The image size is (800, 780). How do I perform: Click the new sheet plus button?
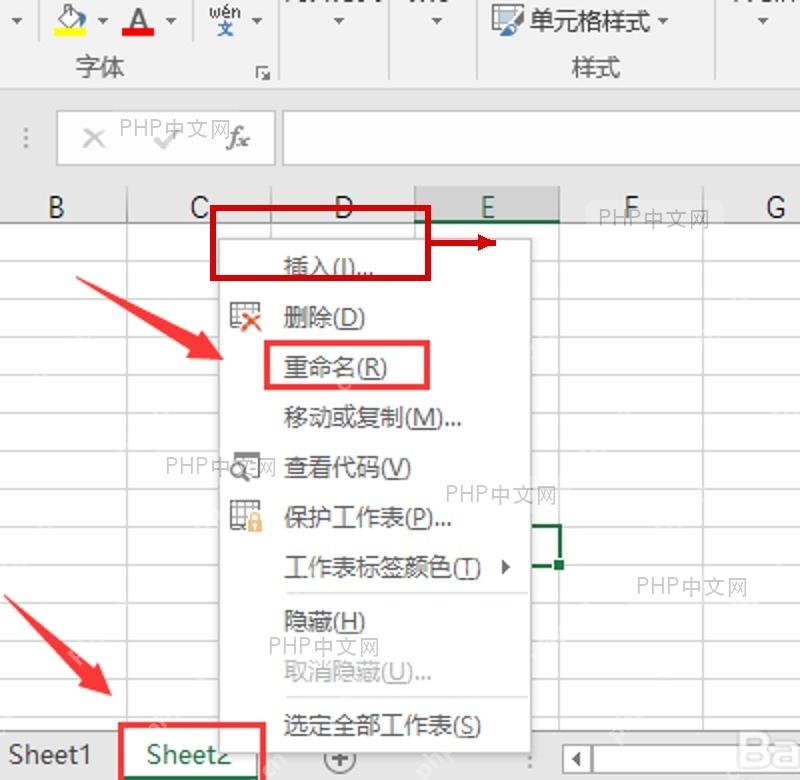[x=340, y=759]
